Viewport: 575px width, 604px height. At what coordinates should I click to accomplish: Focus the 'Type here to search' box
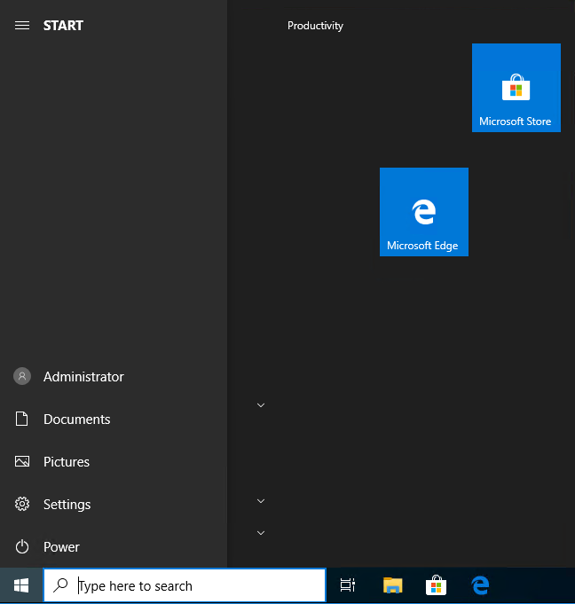(185, 586)
